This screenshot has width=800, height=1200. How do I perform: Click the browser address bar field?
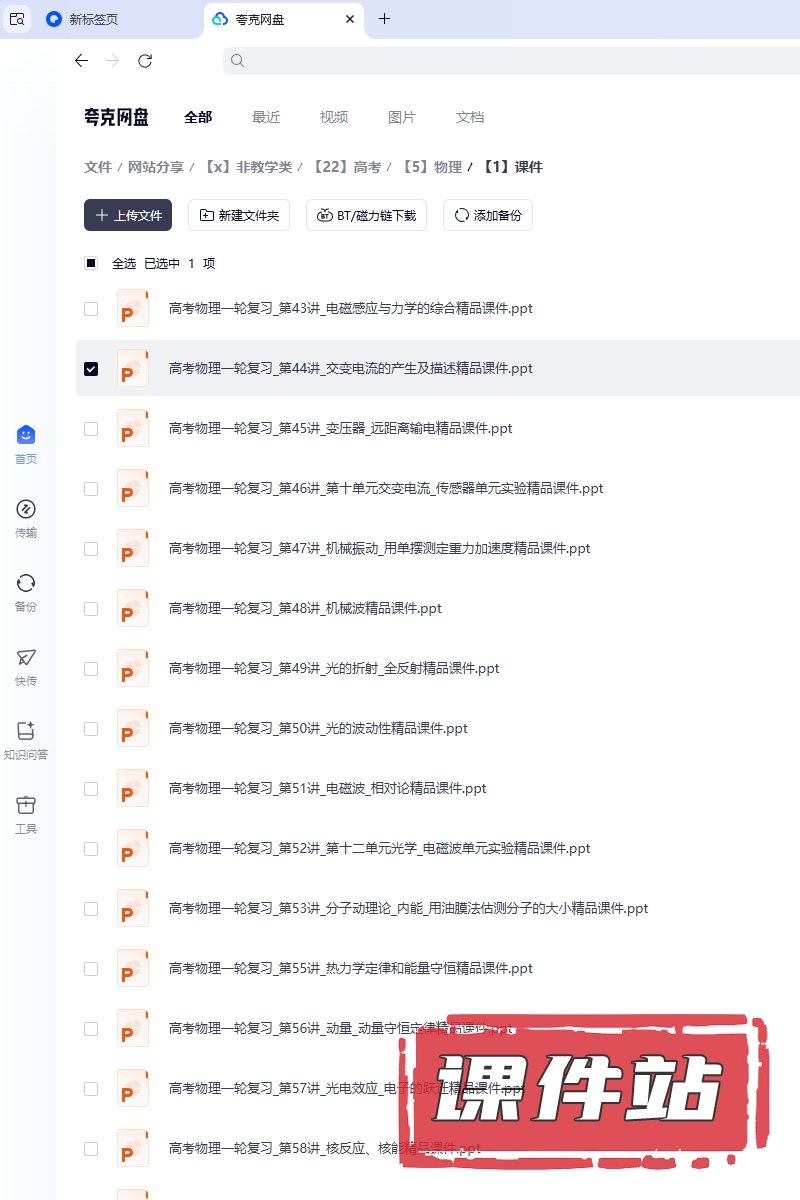pos(511,61)
